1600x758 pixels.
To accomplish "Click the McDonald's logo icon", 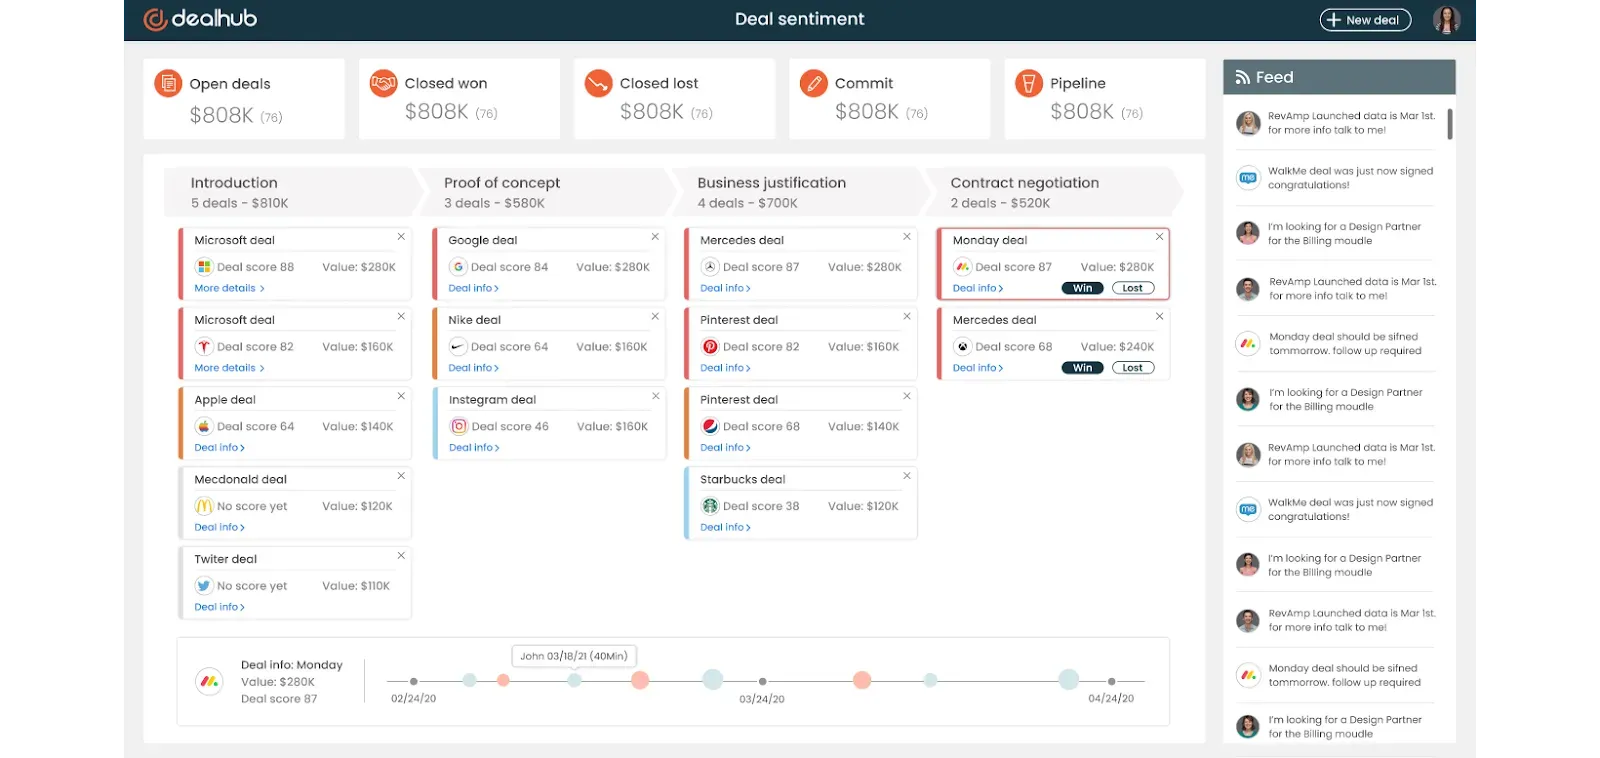I will point(204,506).
